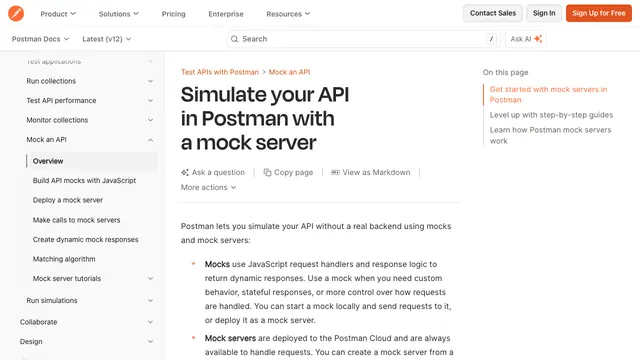Open the Matching algorithm page
This screenshot has height=360, width=640.
click(x=64, y=259)
